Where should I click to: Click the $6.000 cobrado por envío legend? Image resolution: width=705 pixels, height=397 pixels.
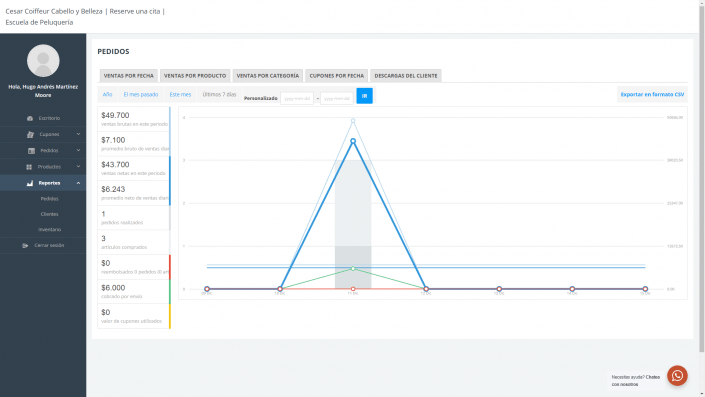(134, 292)
